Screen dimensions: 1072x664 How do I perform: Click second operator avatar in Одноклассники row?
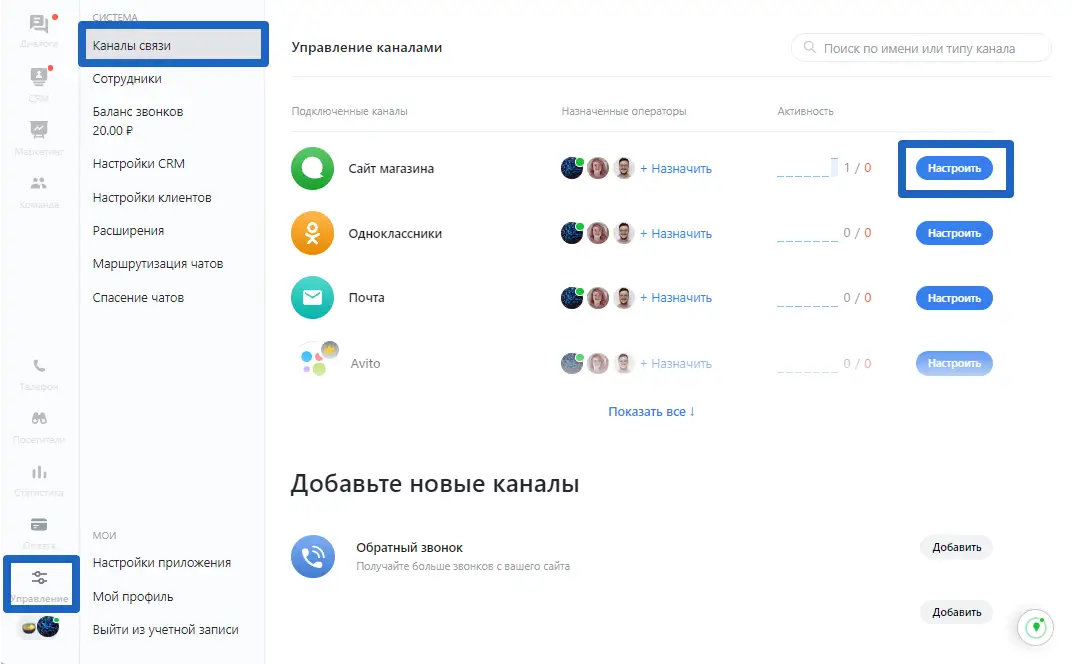[598, 233]
